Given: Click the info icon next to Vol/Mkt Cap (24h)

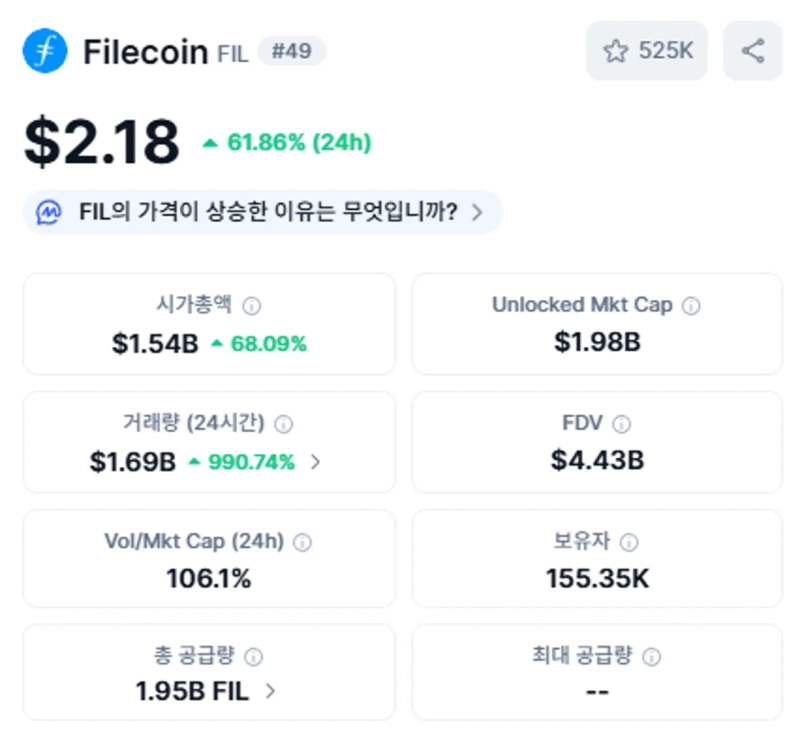Looking at the screenshot, I should click(302, 542).
